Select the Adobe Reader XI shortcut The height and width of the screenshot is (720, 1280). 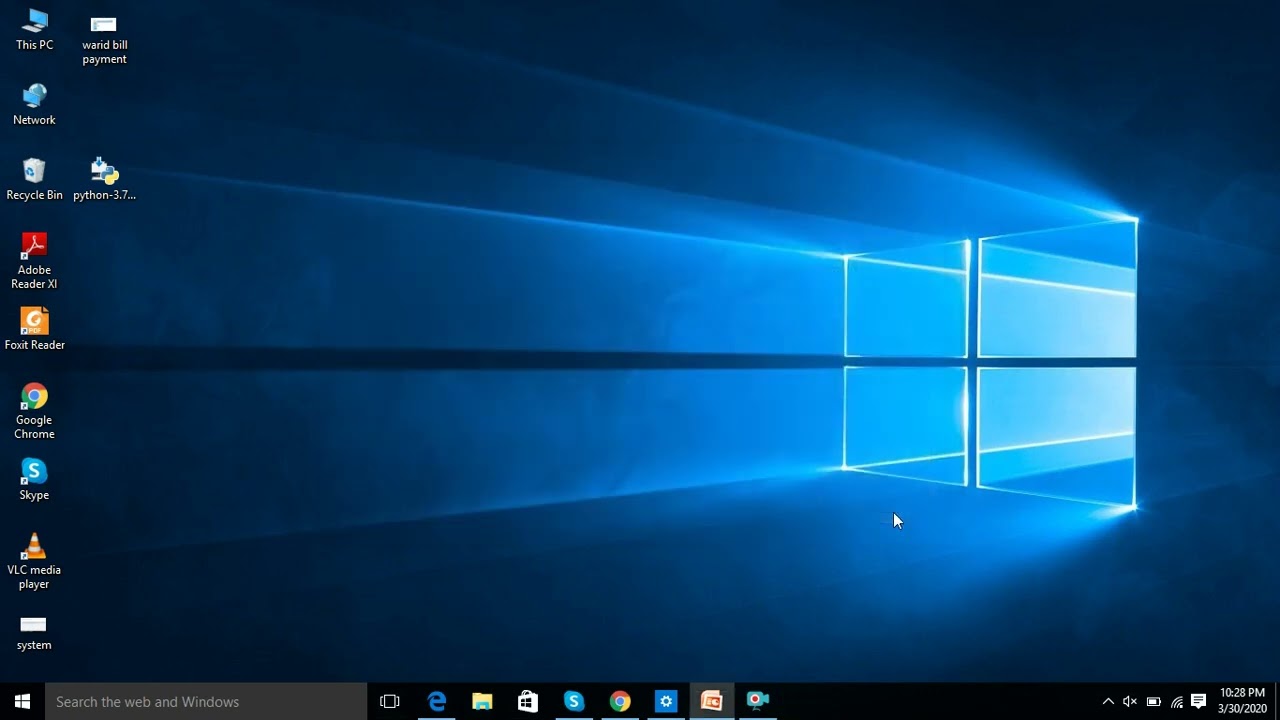(34, 262)
